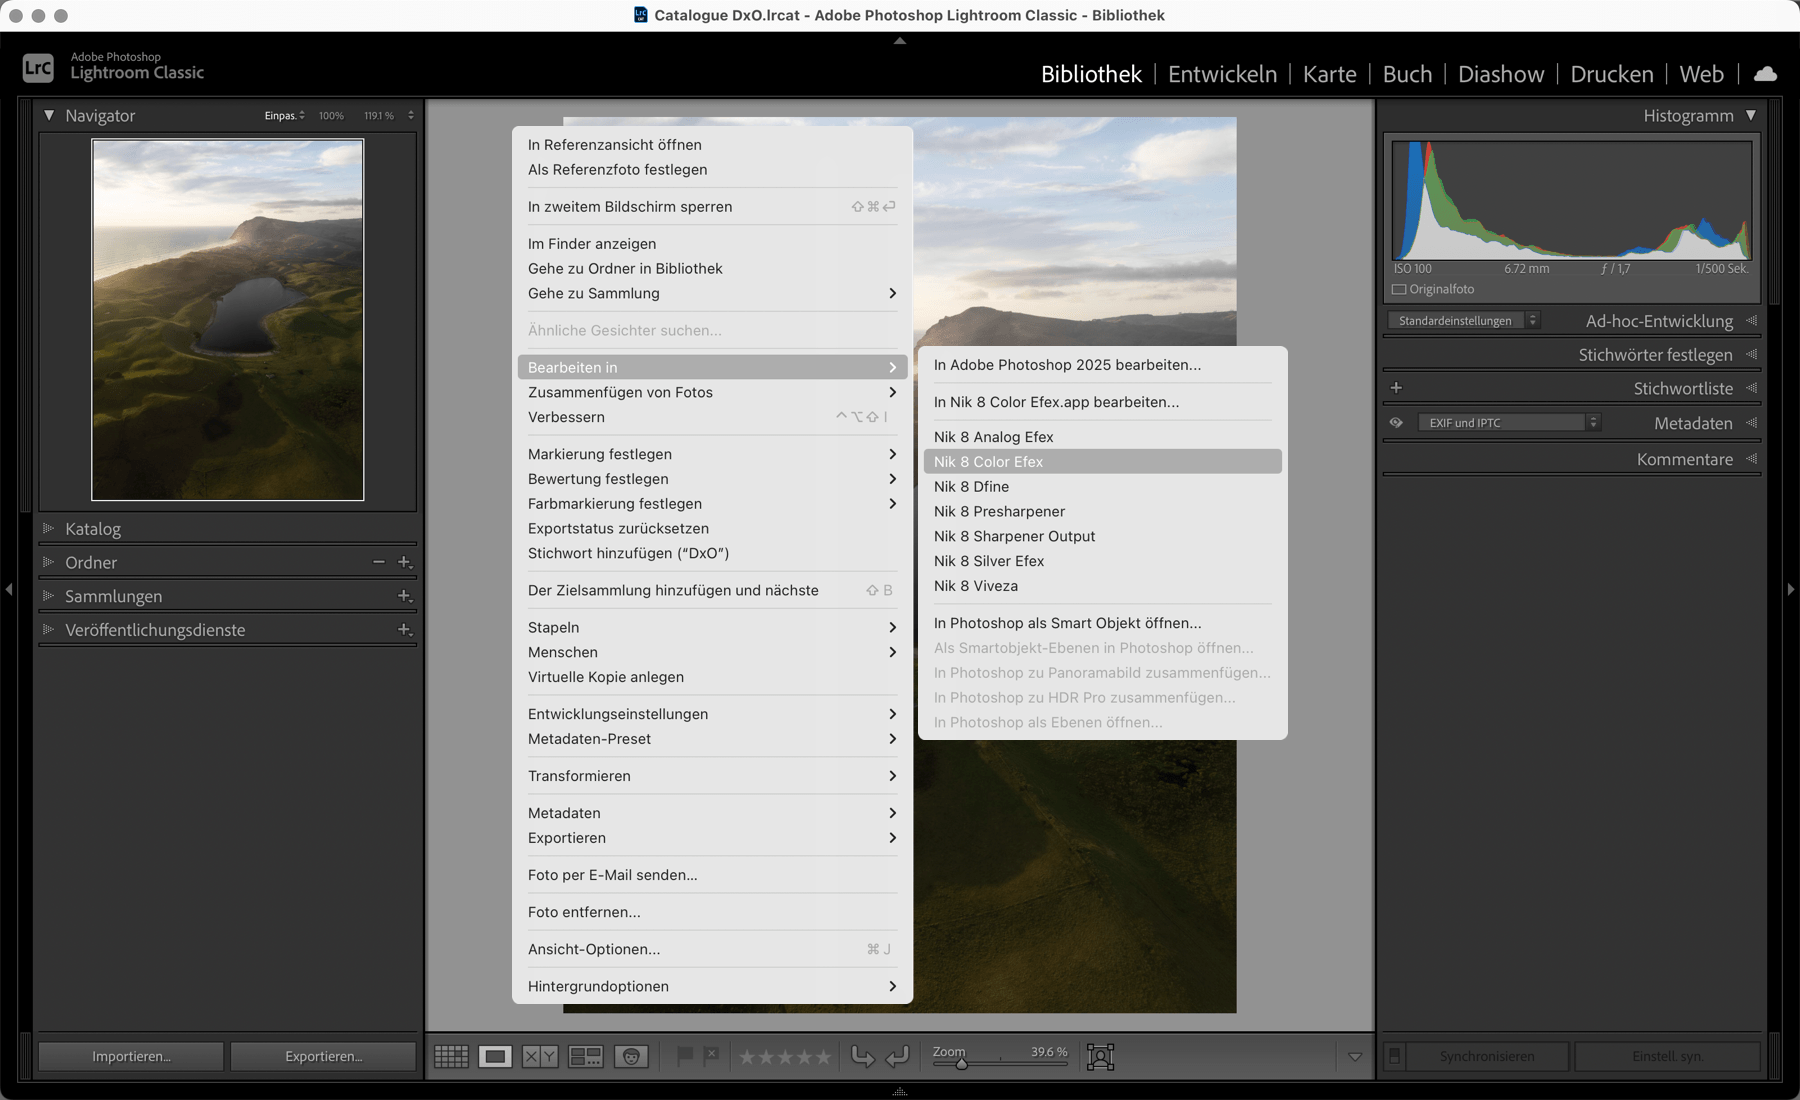Switch to Drucken module

click(1611, 74)
